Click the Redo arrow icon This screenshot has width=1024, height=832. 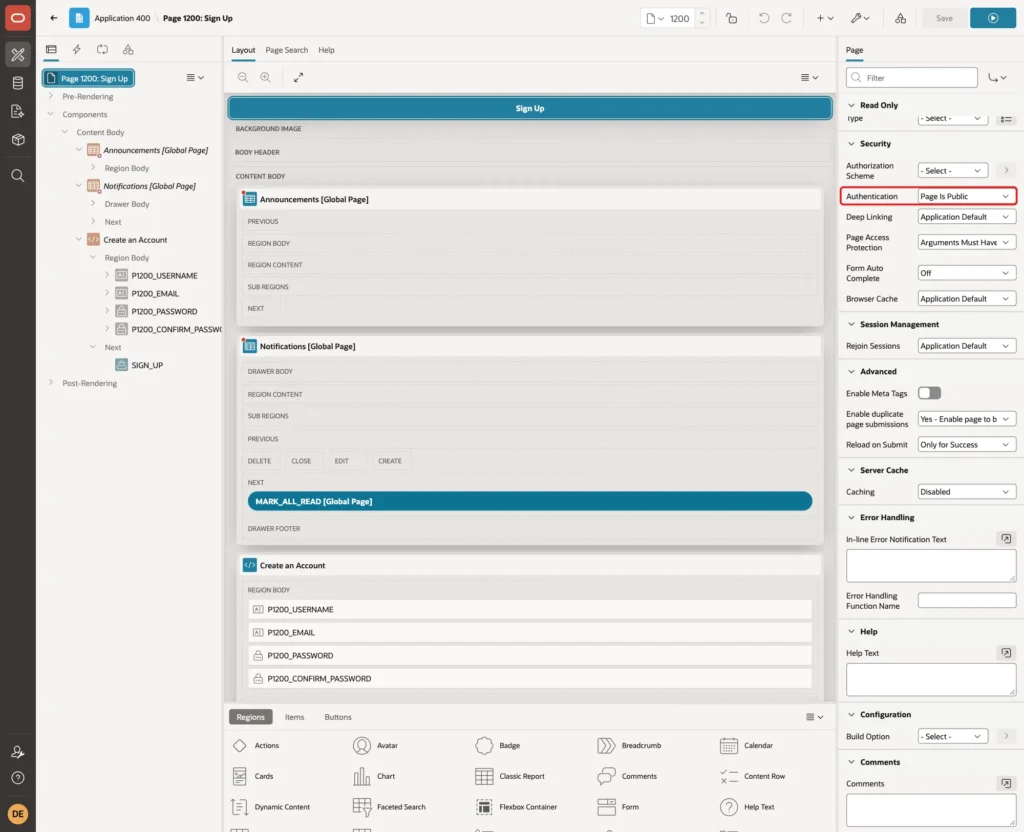[786, 18]
